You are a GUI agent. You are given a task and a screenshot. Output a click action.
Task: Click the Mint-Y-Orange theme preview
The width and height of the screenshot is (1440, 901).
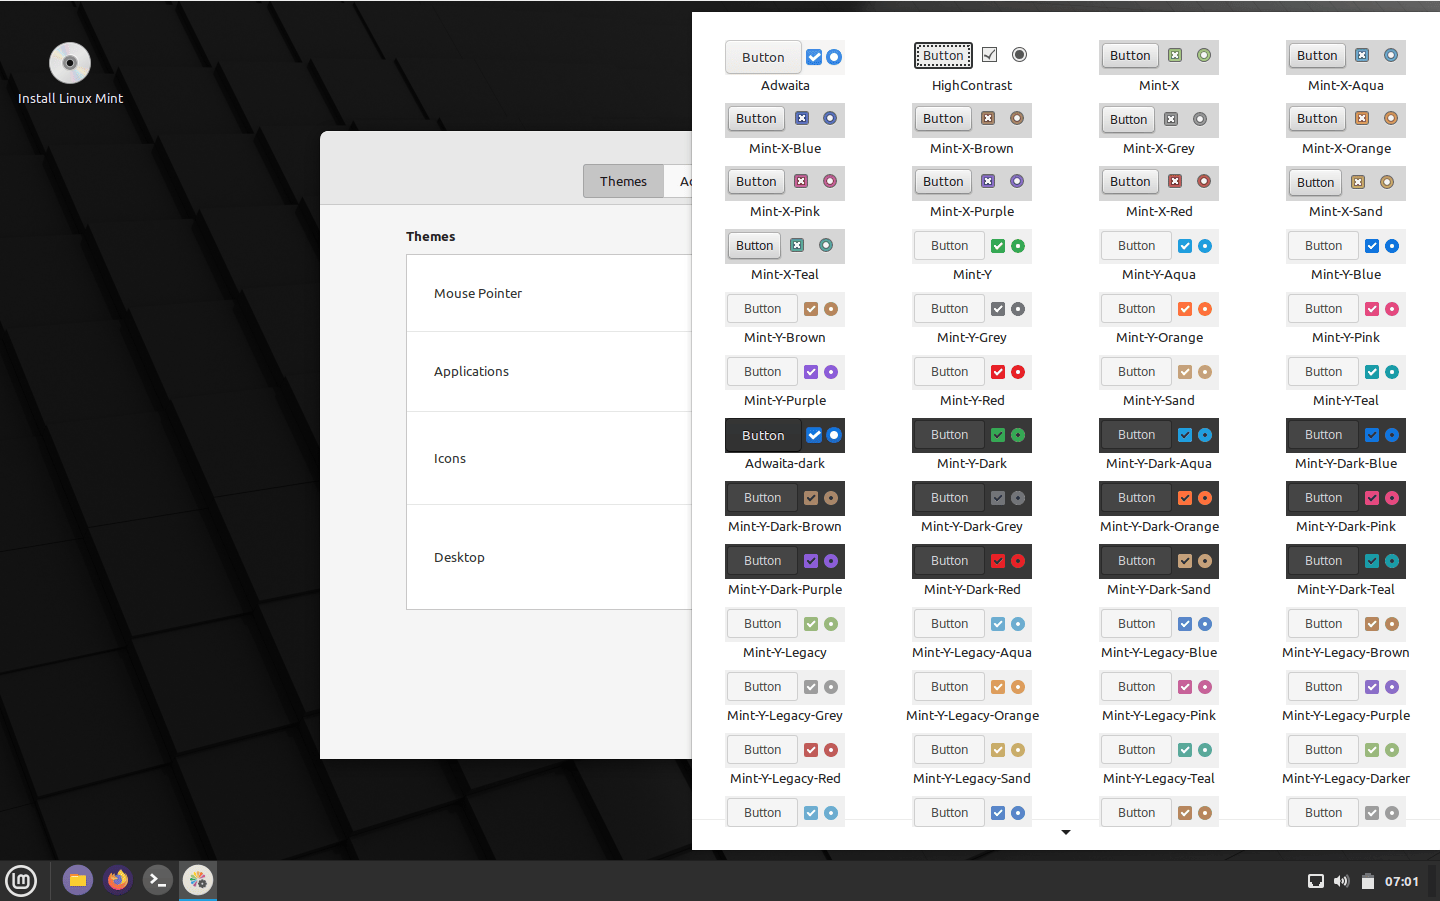[1159, 319]
